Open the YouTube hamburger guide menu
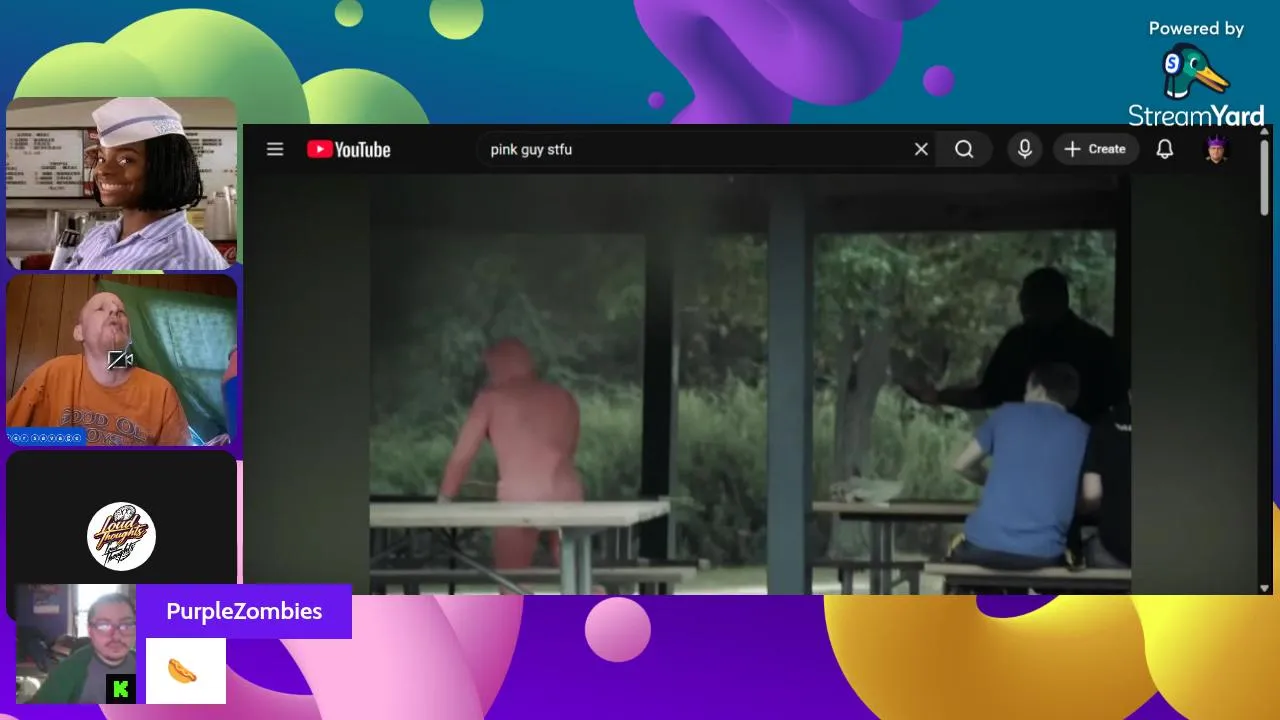Viewport: 1280px width, 720px height. (275, 149)
